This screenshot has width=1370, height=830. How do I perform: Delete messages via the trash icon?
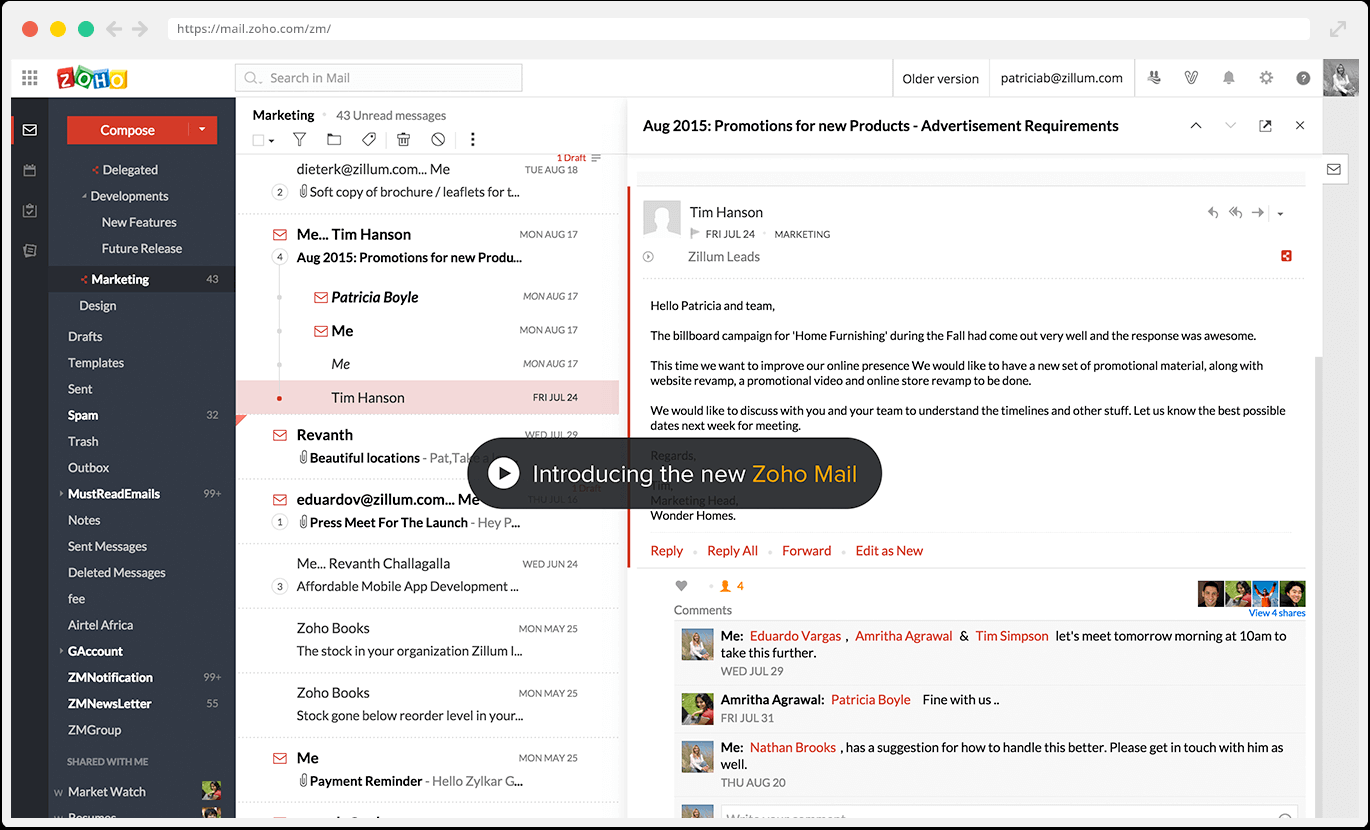coord(403,139)
